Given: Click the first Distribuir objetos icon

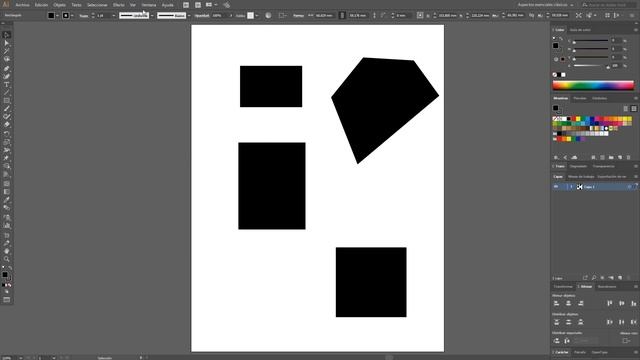Looking at the screenshot, I should (x=557, y=322).
